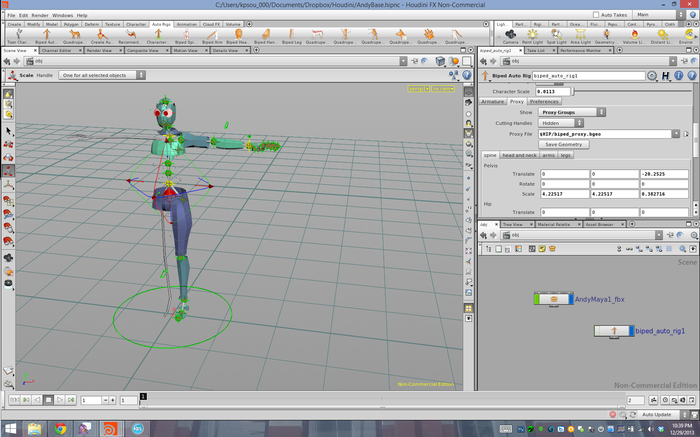Toggle green flag on AndyMaya1_fbx node

[x=536, y=299]
